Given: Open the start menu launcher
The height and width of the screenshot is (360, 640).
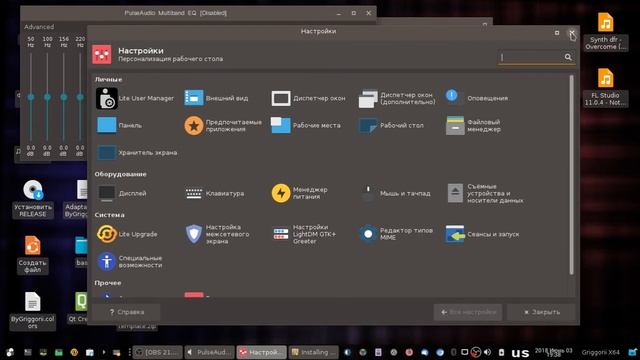Looking at the screenshot, I should tap(10, 352).
